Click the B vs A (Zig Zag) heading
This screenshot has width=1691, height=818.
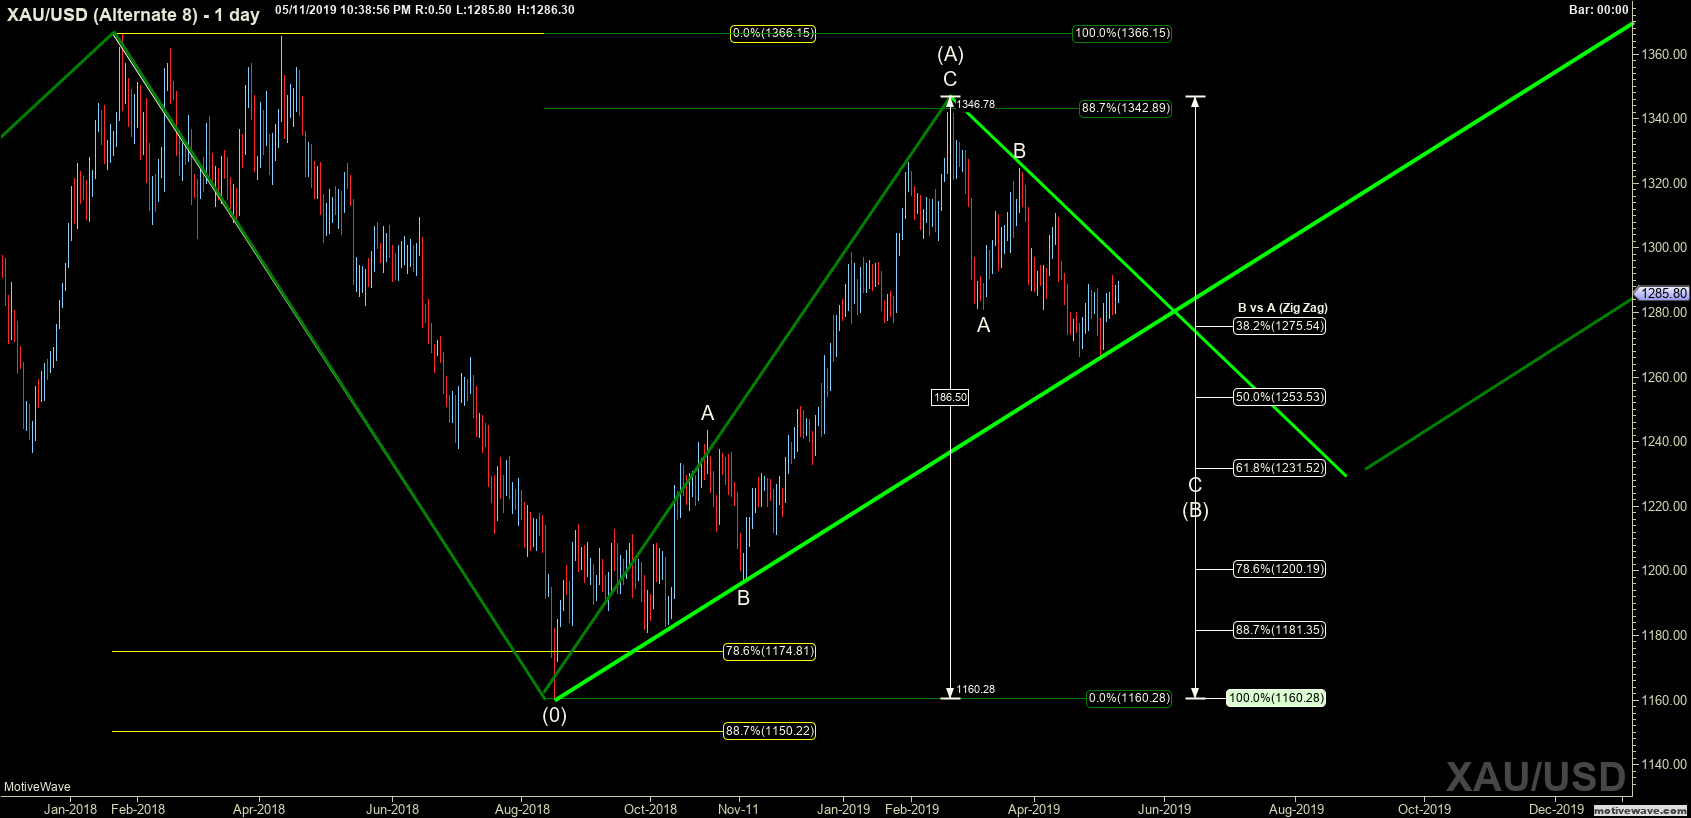[1283, 308]
